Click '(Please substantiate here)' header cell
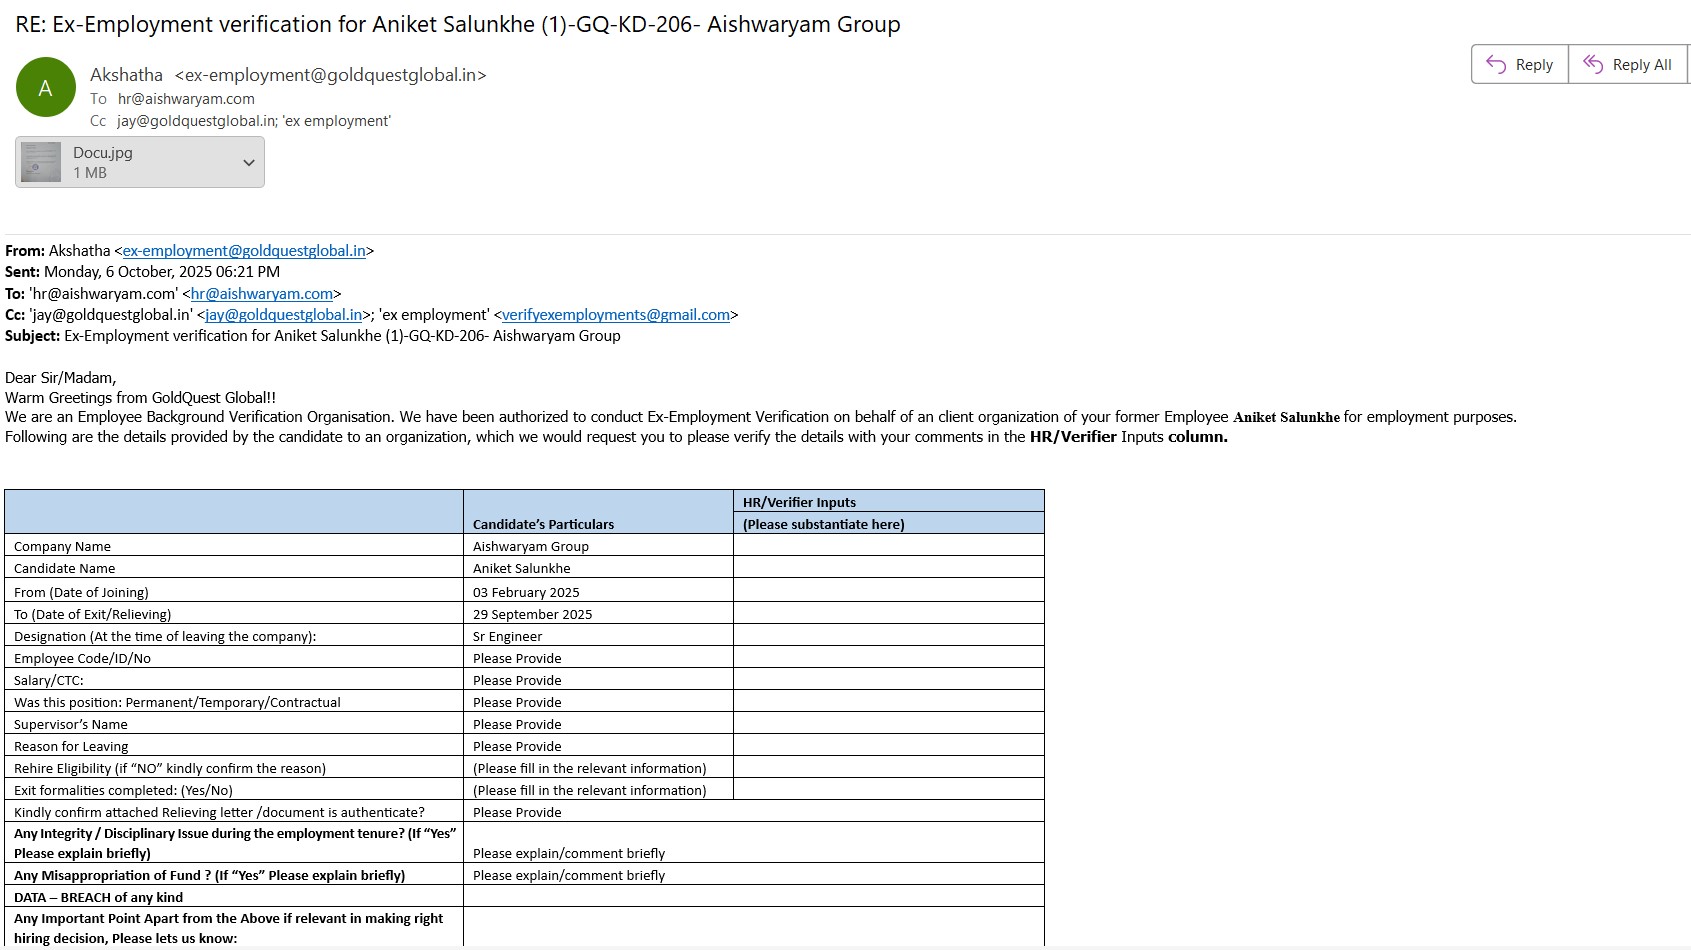Viewport: 1691px width, 950px height. click(824, 524)
